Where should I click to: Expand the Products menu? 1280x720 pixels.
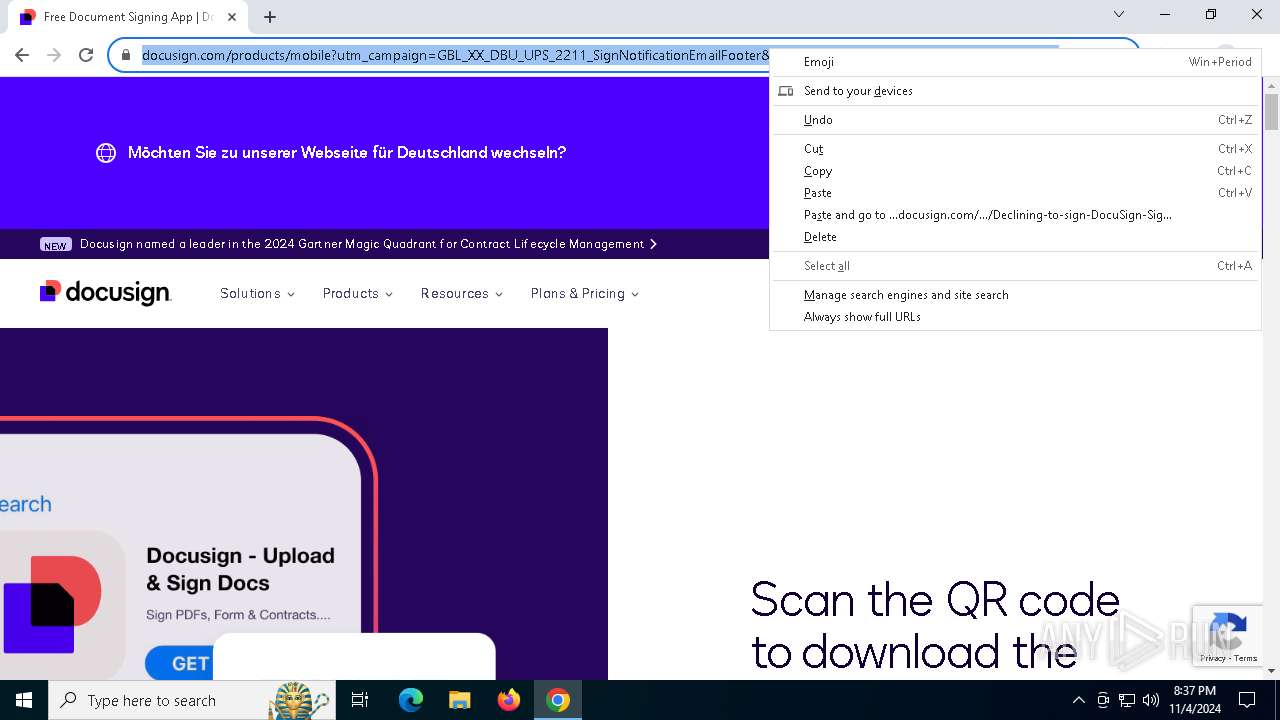click(x=357, y=293)
